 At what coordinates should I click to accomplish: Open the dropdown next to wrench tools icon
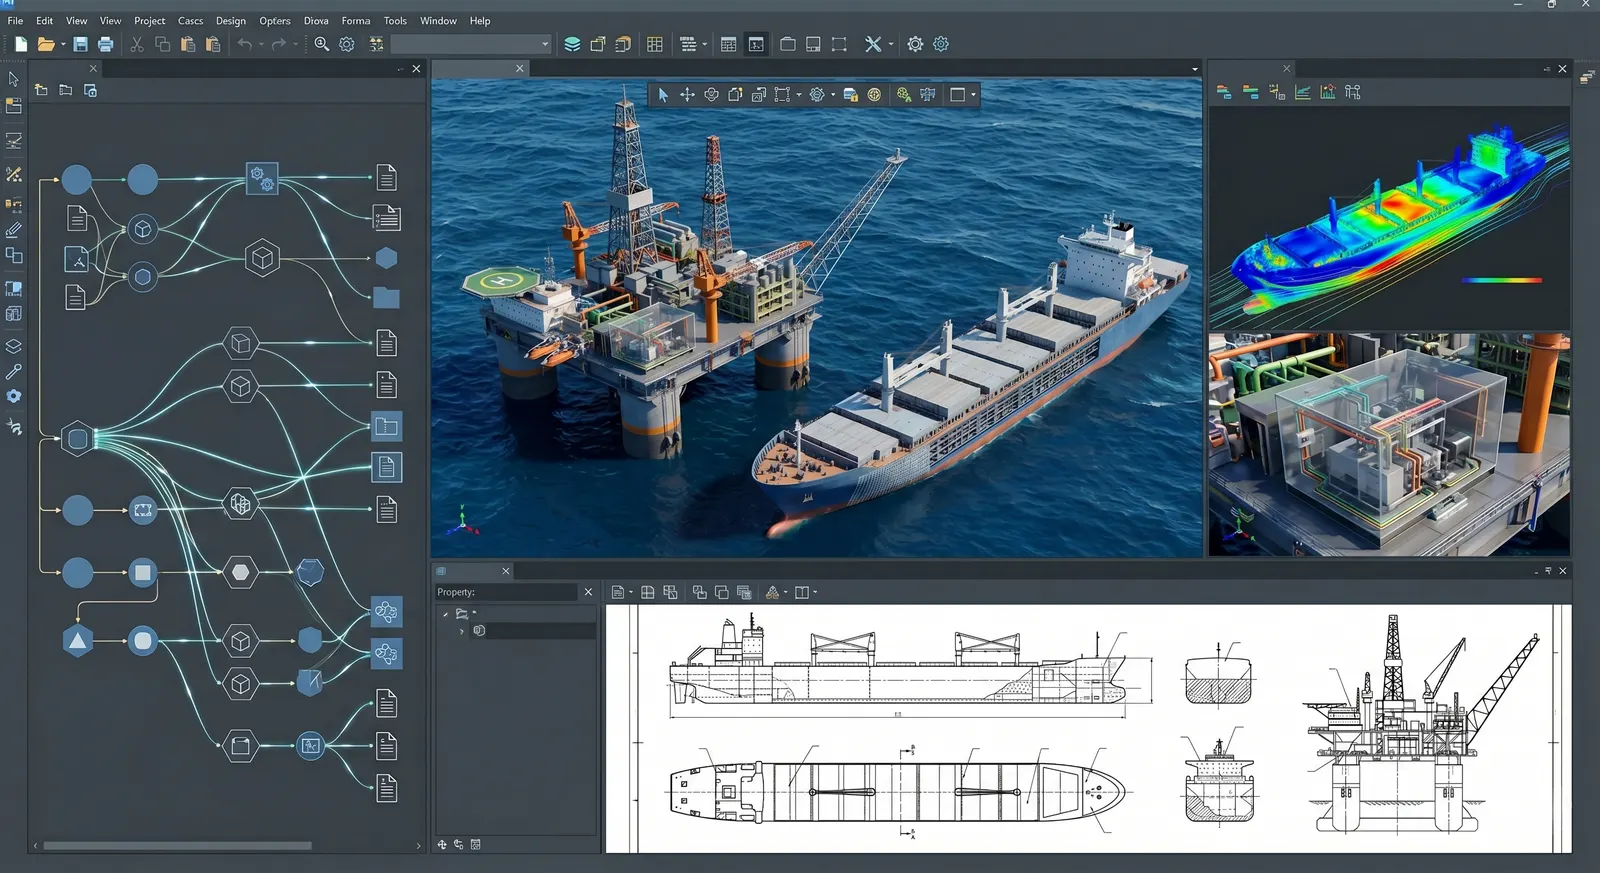click(890, 44)
